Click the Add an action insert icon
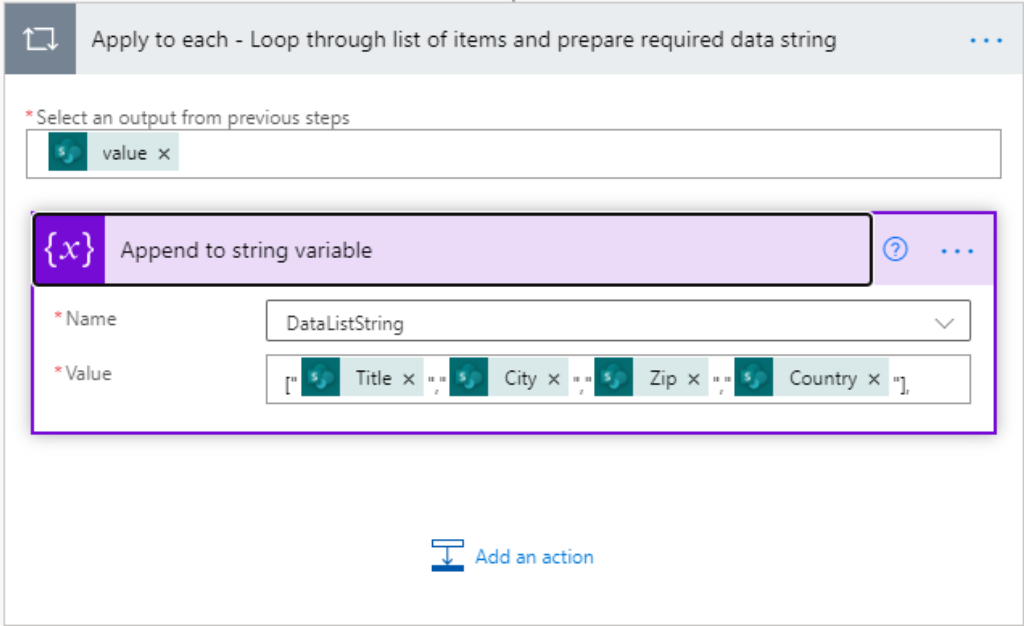The width and height of the screenshot is (1024, 626). pyautogui.click(x=448, y=556)
